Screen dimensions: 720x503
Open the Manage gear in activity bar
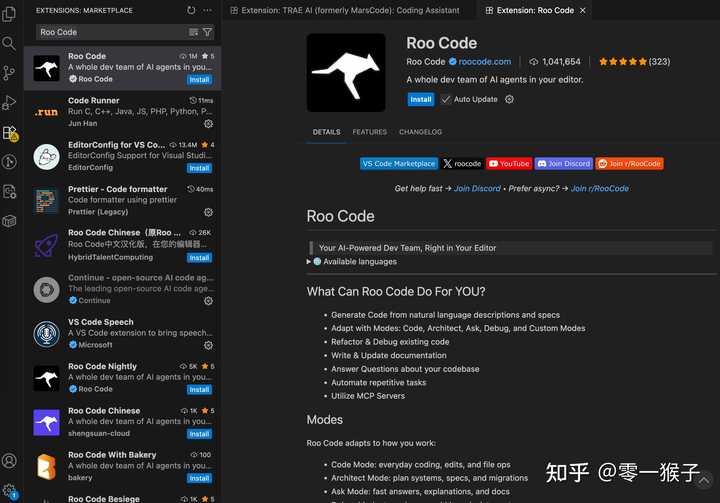pyautogui.click(x=9, y=491)
